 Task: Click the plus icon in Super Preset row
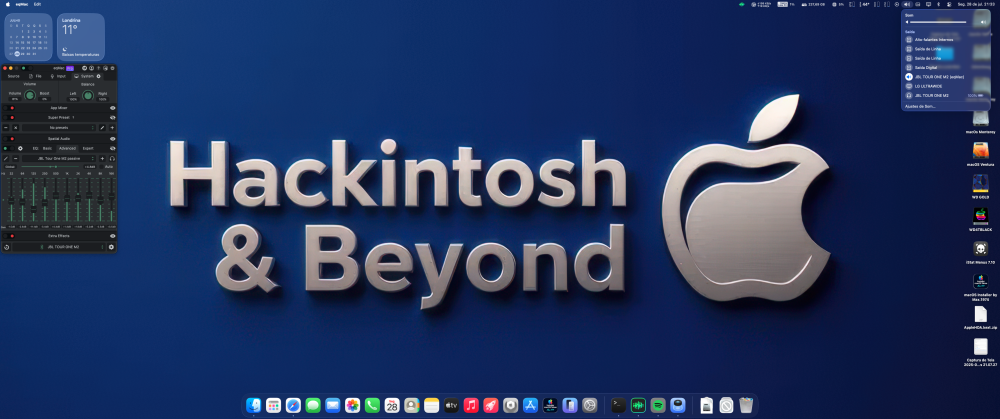(112, 128)
